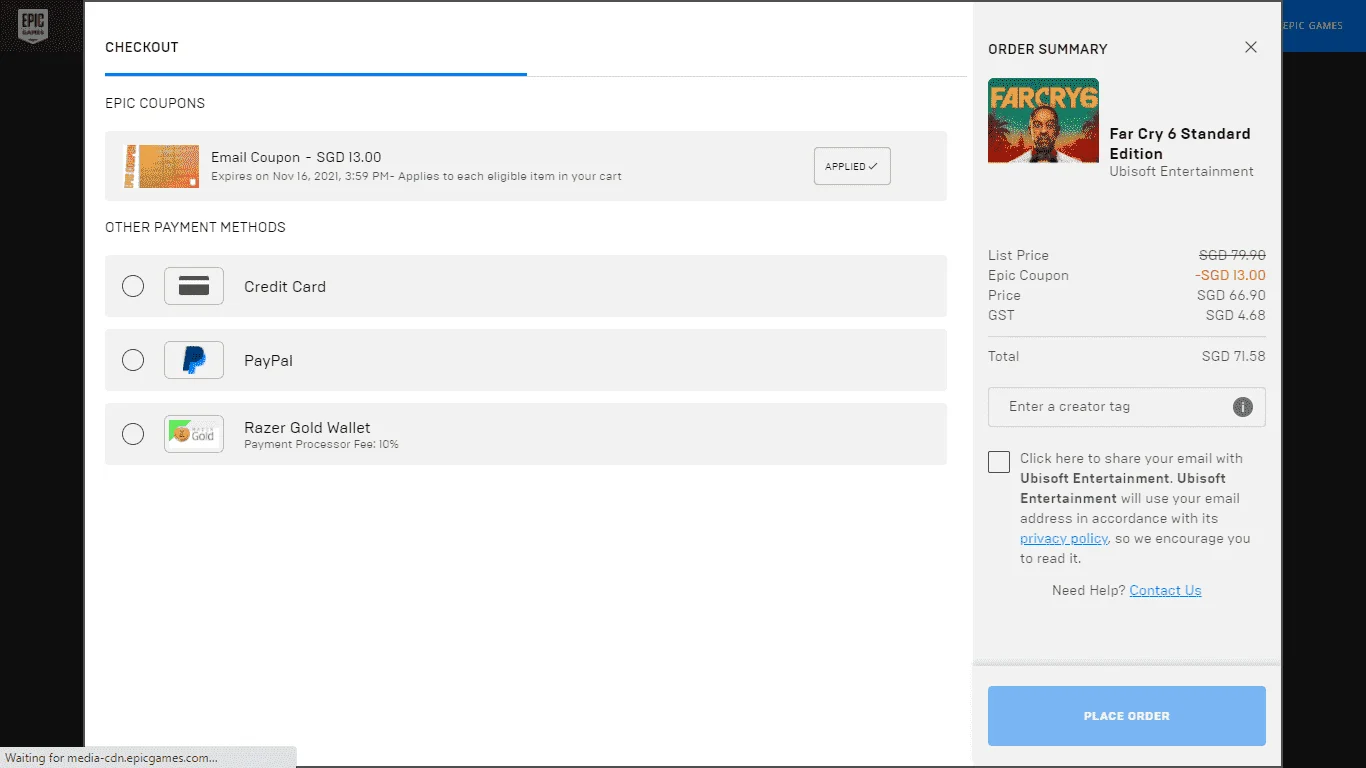Click the Payment Processor Fee: 10% text
The image size is (1366, 768).
pyautogui.click(x=321, y=444)
